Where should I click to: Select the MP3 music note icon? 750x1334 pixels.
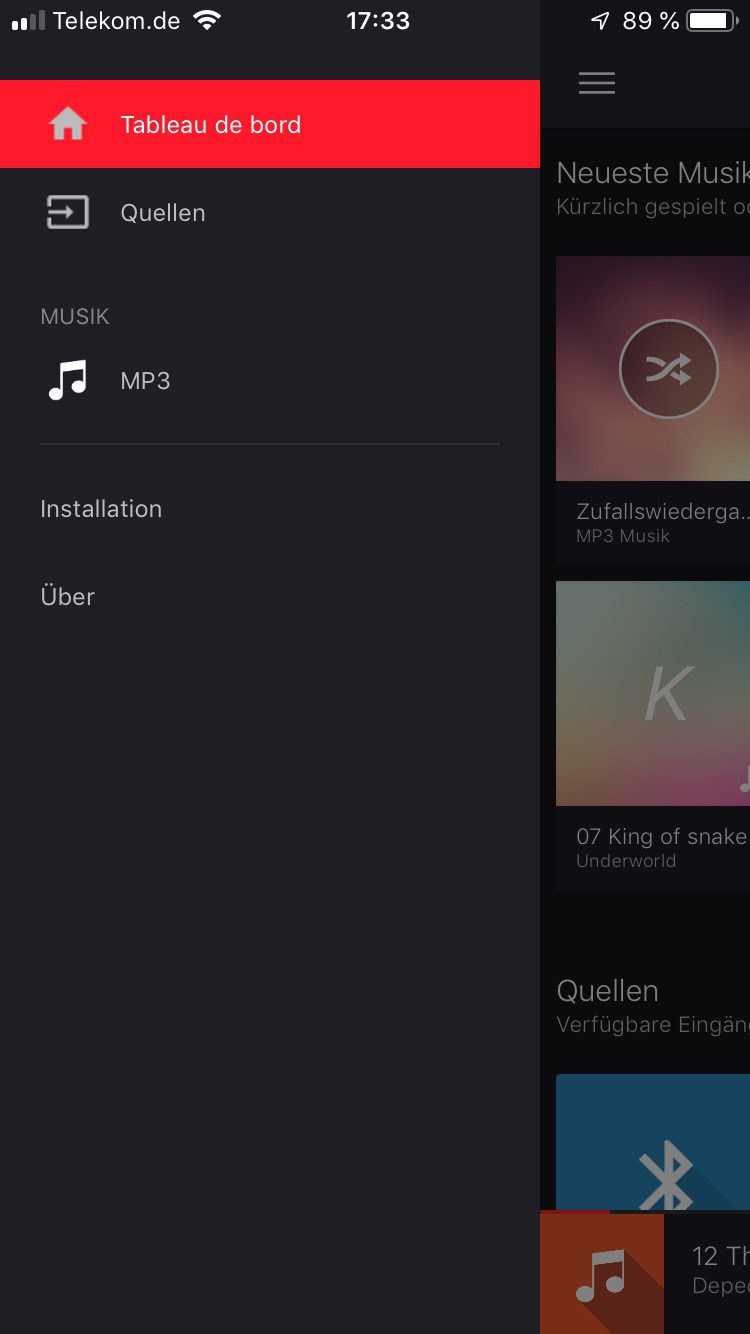pos(68,380)
